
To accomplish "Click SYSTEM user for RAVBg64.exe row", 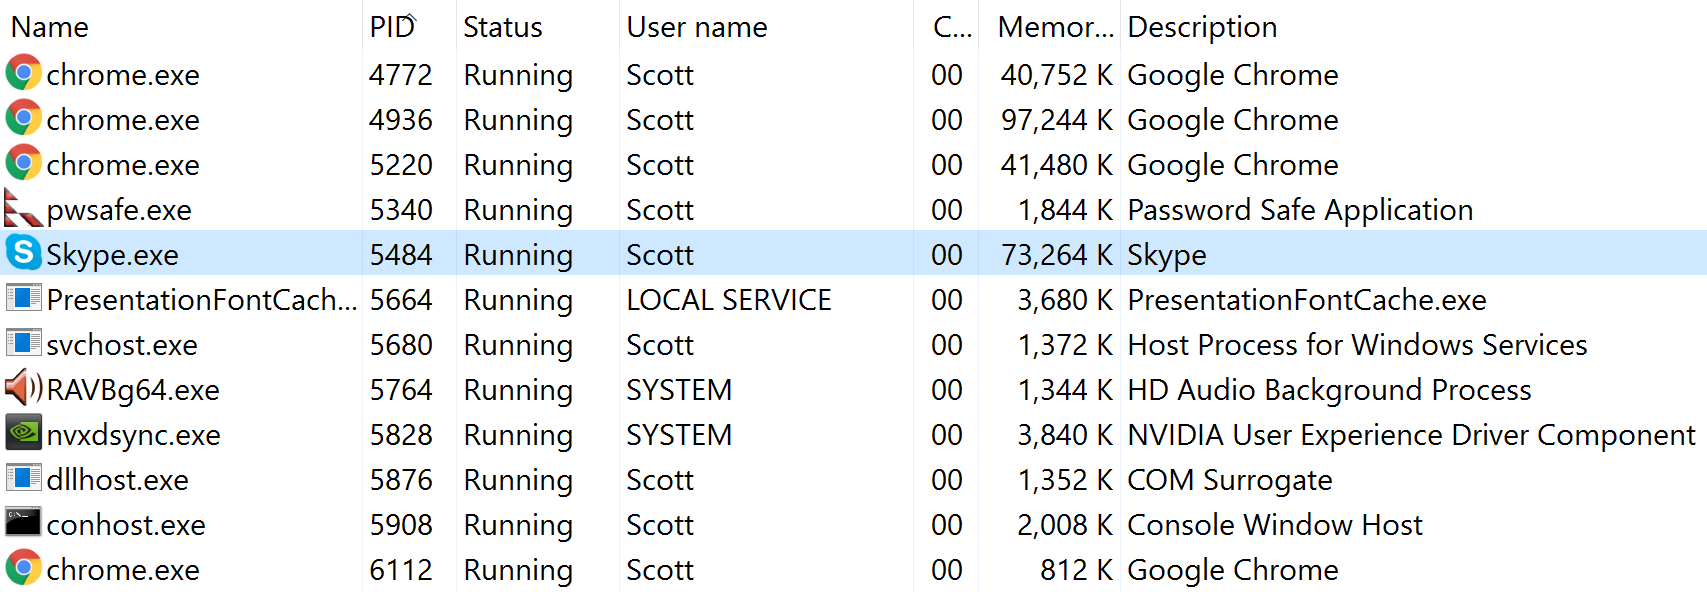I will coord(679,390).
